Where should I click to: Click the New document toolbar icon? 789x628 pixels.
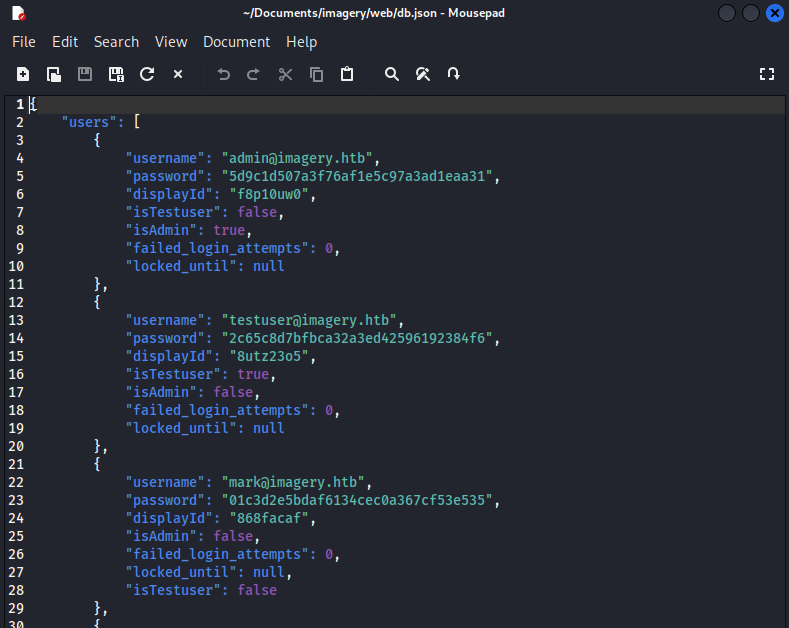(x=23, y=74)
